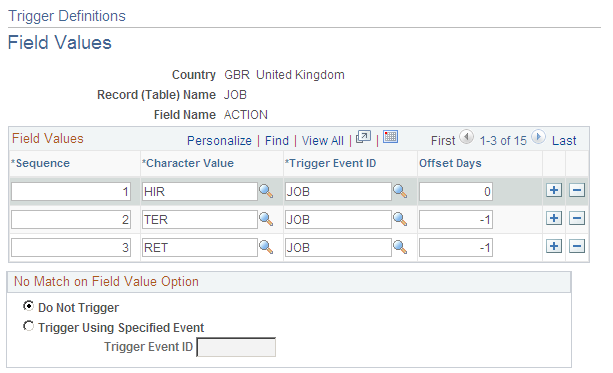This screenshot has height=373, width=613.
Task: Open Trigger Event ID lookup in sequence 3 row
Action: point(400,247)
